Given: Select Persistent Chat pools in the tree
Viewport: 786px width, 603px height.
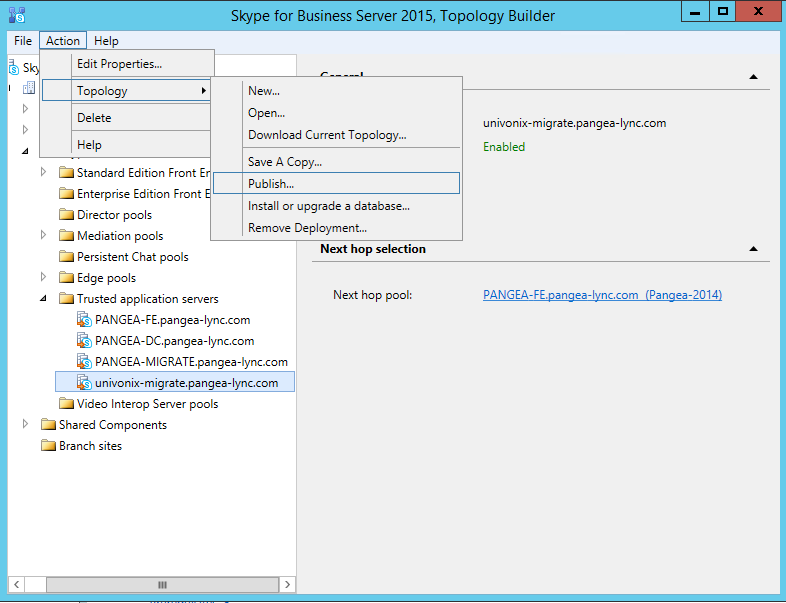Looking at the screenshot, I should click(133, 257).
